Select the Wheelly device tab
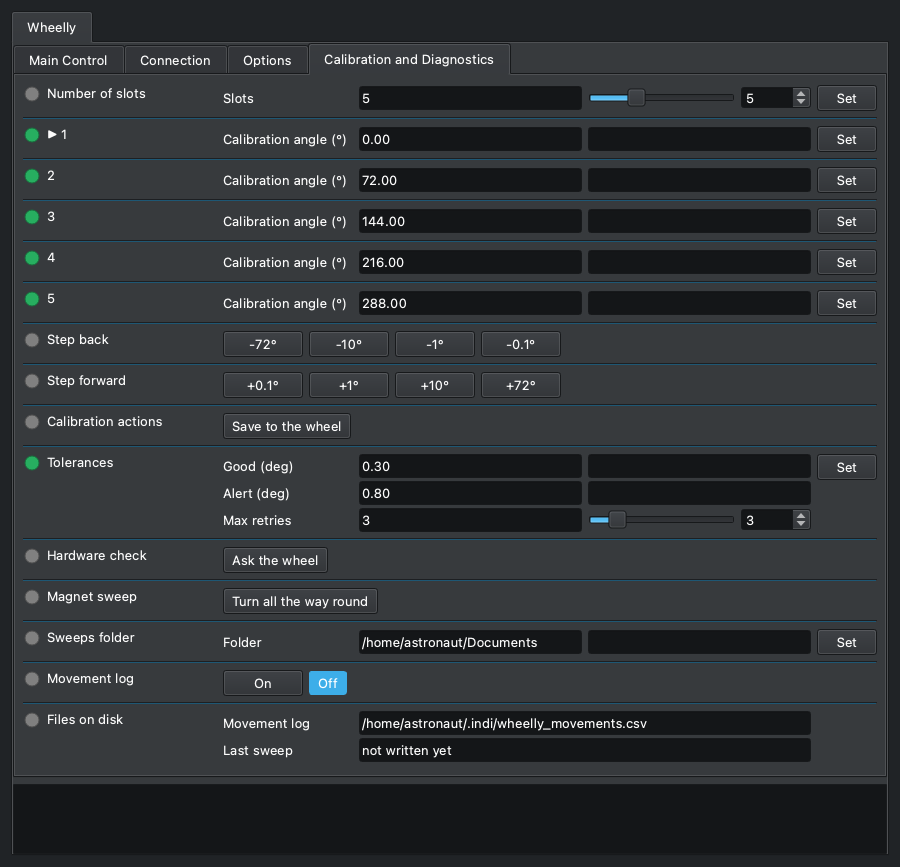This screenshot has width=900, height=867. click(x=52, y=28)
